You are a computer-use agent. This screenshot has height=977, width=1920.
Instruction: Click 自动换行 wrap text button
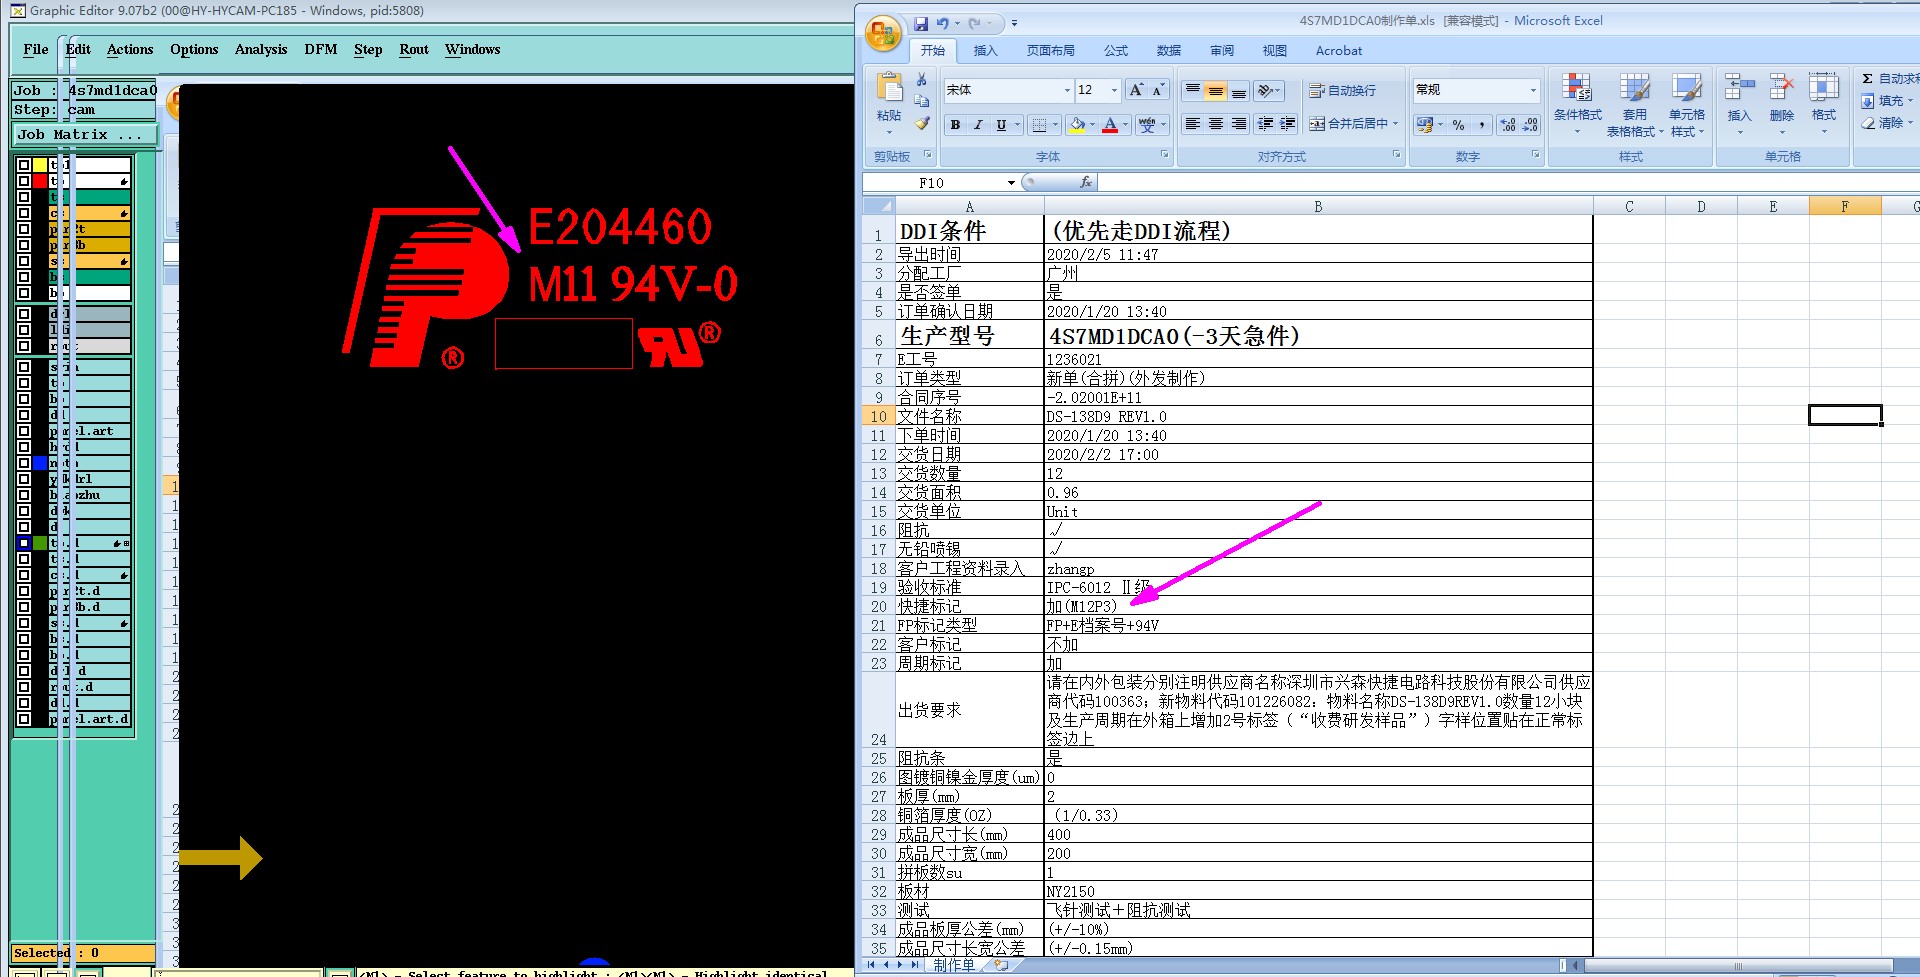(x=1342, y=91)
